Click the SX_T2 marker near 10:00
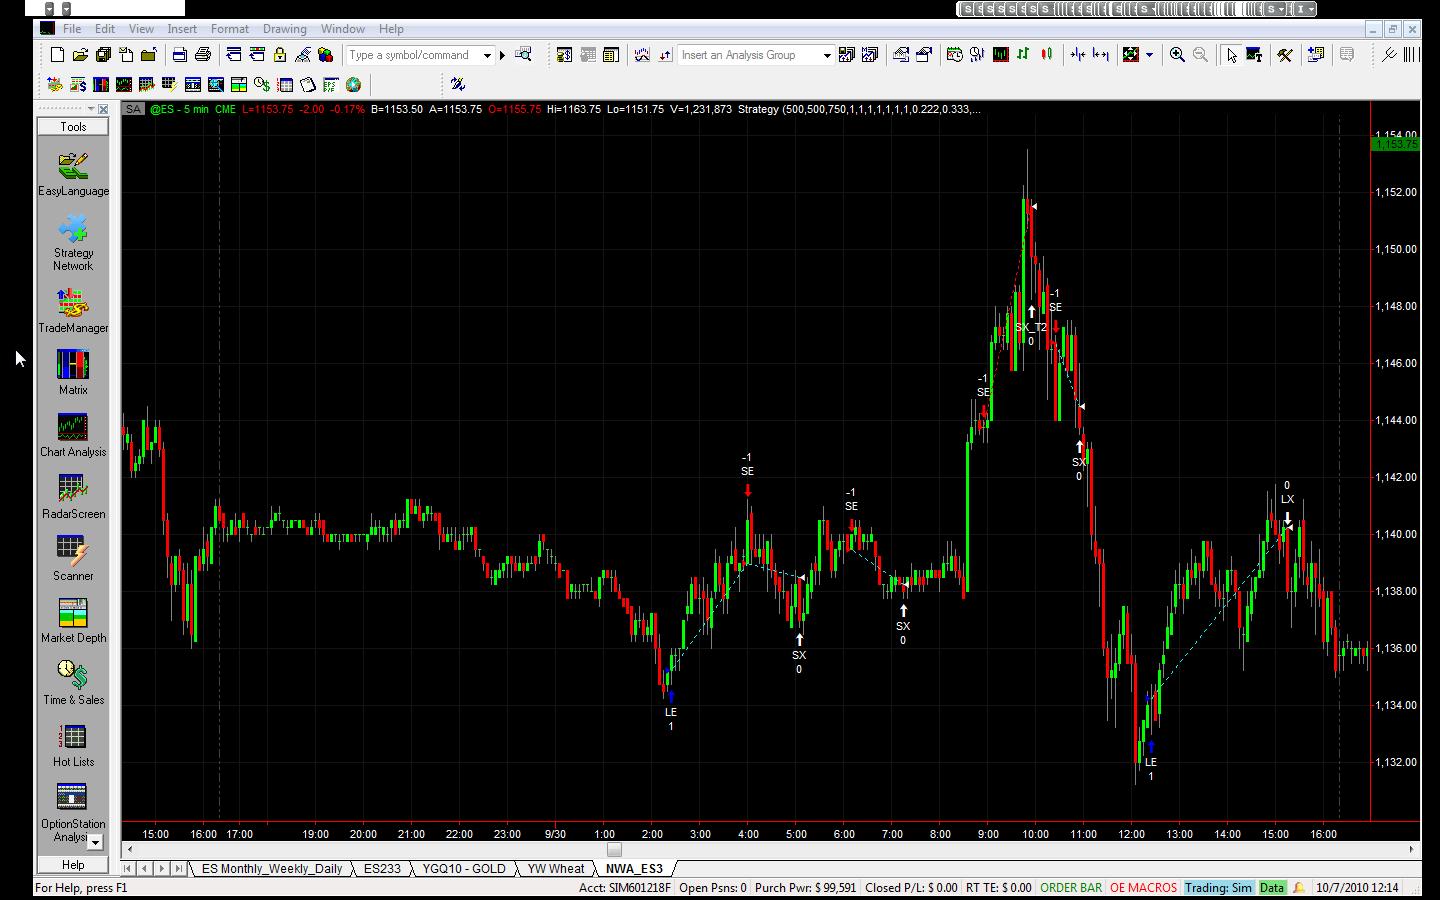The image size is (1440, 900). click(1031, 327)
